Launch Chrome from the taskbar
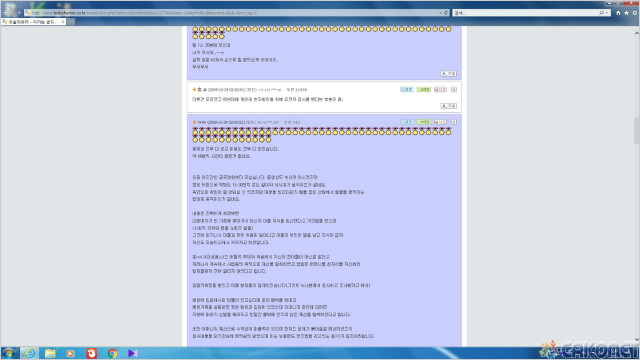640x360 pixels. (x=112, y=353)
